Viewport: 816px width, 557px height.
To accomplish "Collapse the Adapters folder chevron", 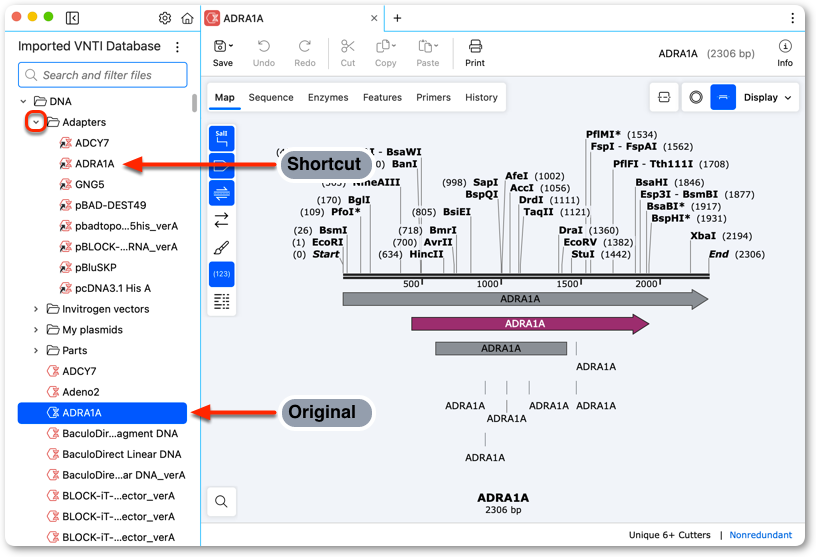I will pyautogui.click(x=35, y=122).
